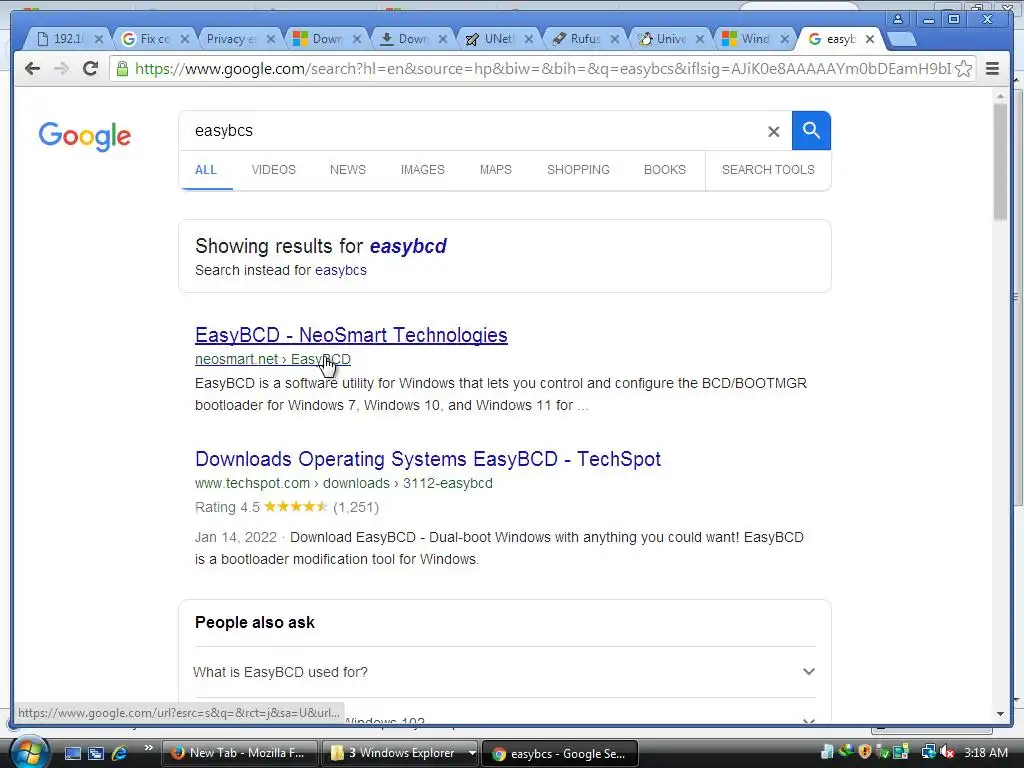The width and height of the screenshot is (1024, 768).
Task: Click www.techspot.com downloads breadcrumb
Action: [344, 483]
